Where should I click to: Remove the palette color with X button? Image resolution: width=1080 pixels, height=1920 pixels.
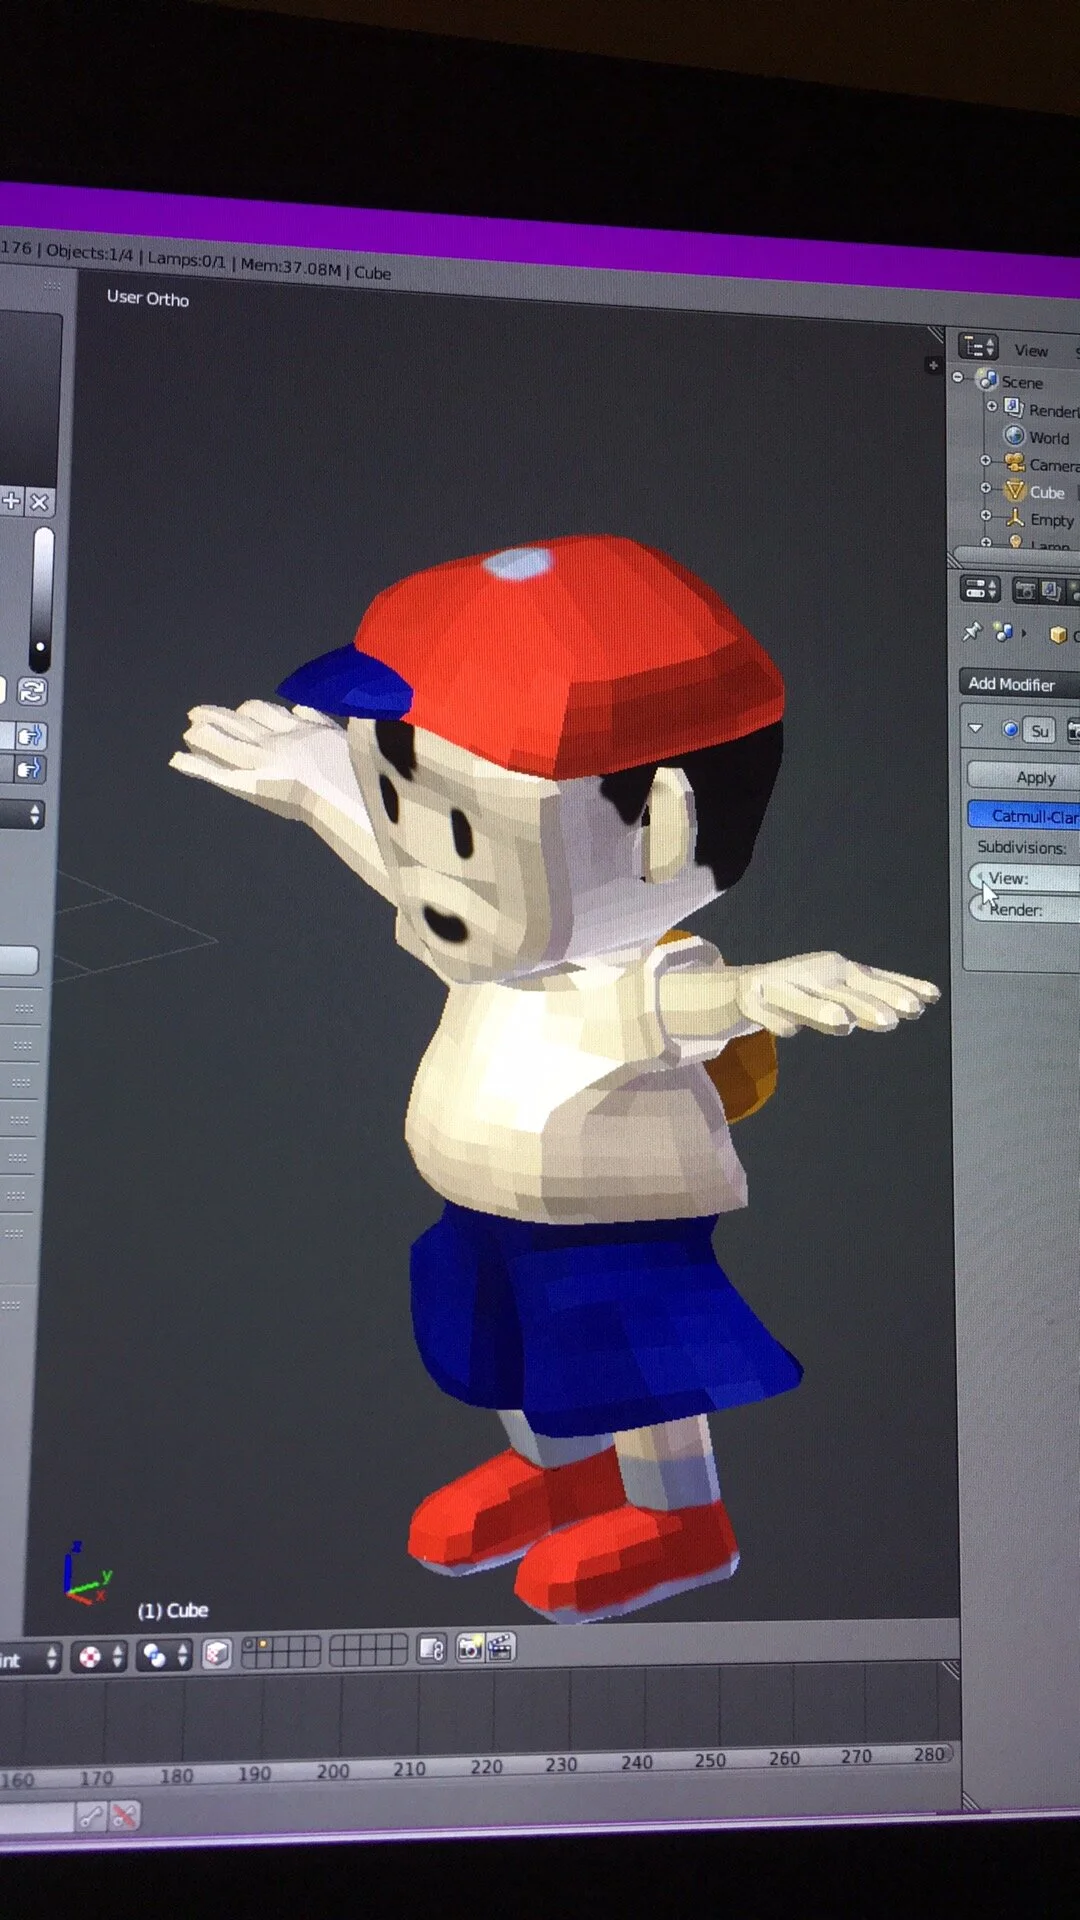[x=39, y=502]
